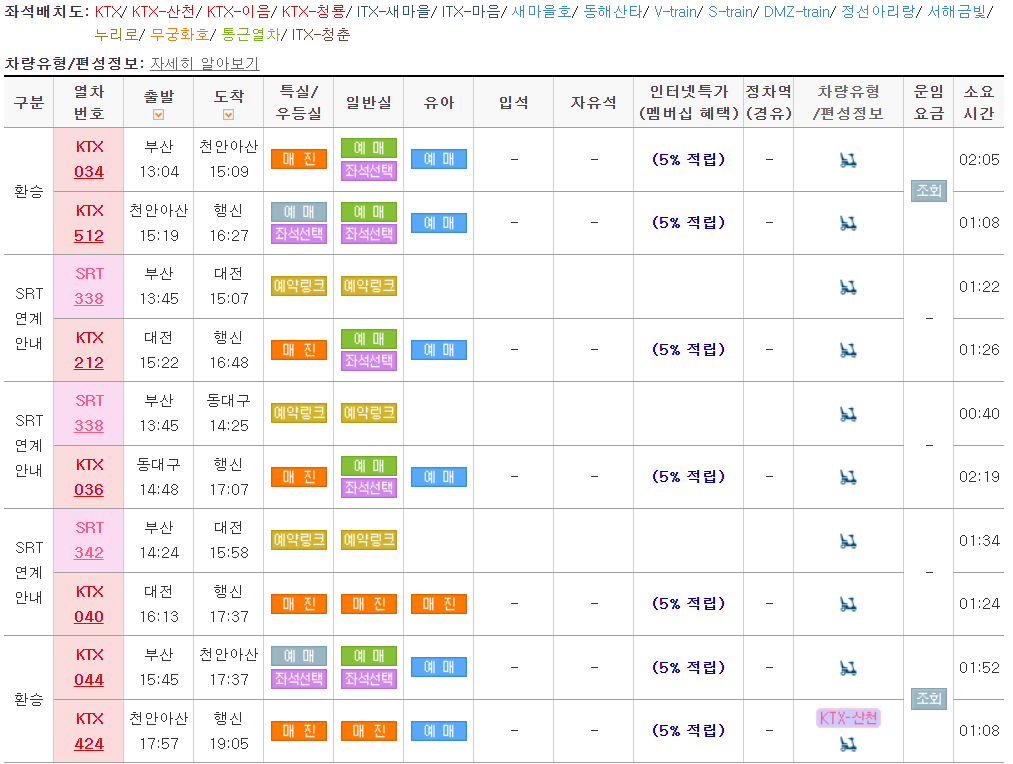Open seat info icon for KTX 512
The height and width of the screenshot is (764, 1013).
848,223
